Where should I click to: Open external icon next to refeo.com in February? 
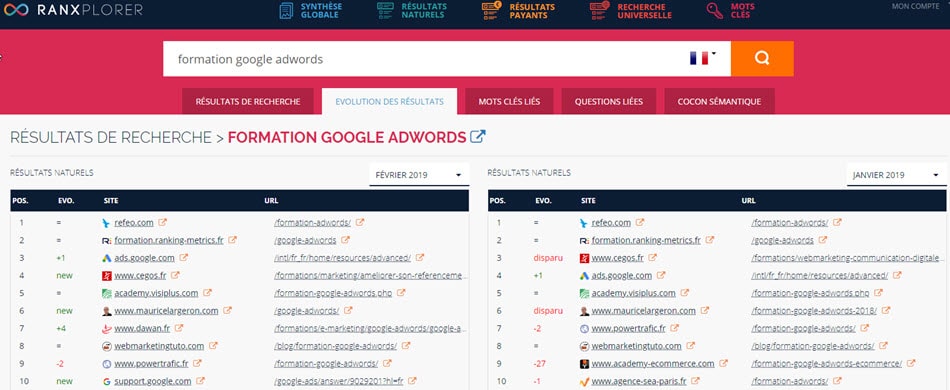tap(163, 222)
